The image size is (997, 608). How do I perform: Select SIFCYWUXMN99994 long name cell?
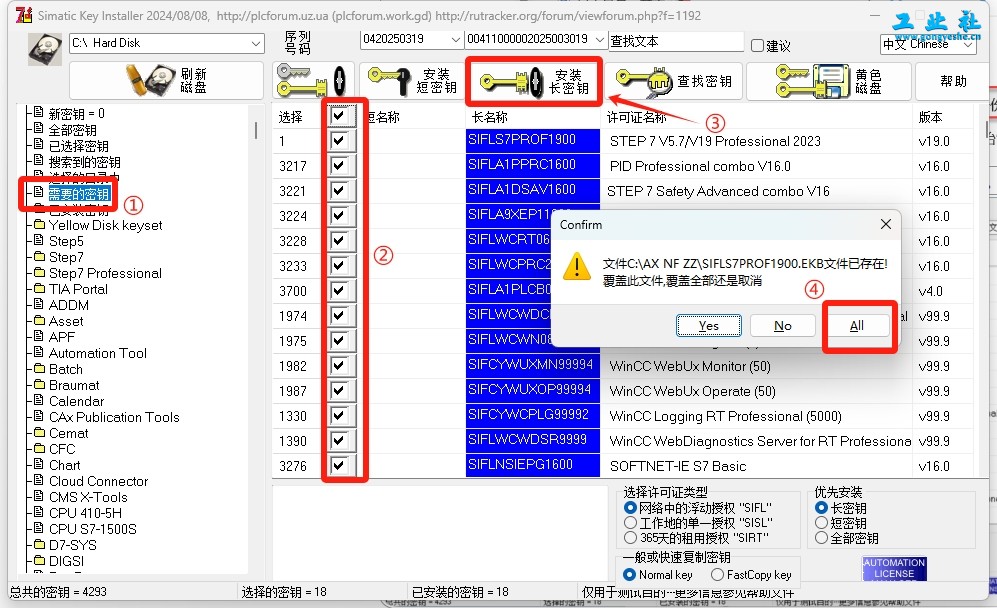click(533, 365)
